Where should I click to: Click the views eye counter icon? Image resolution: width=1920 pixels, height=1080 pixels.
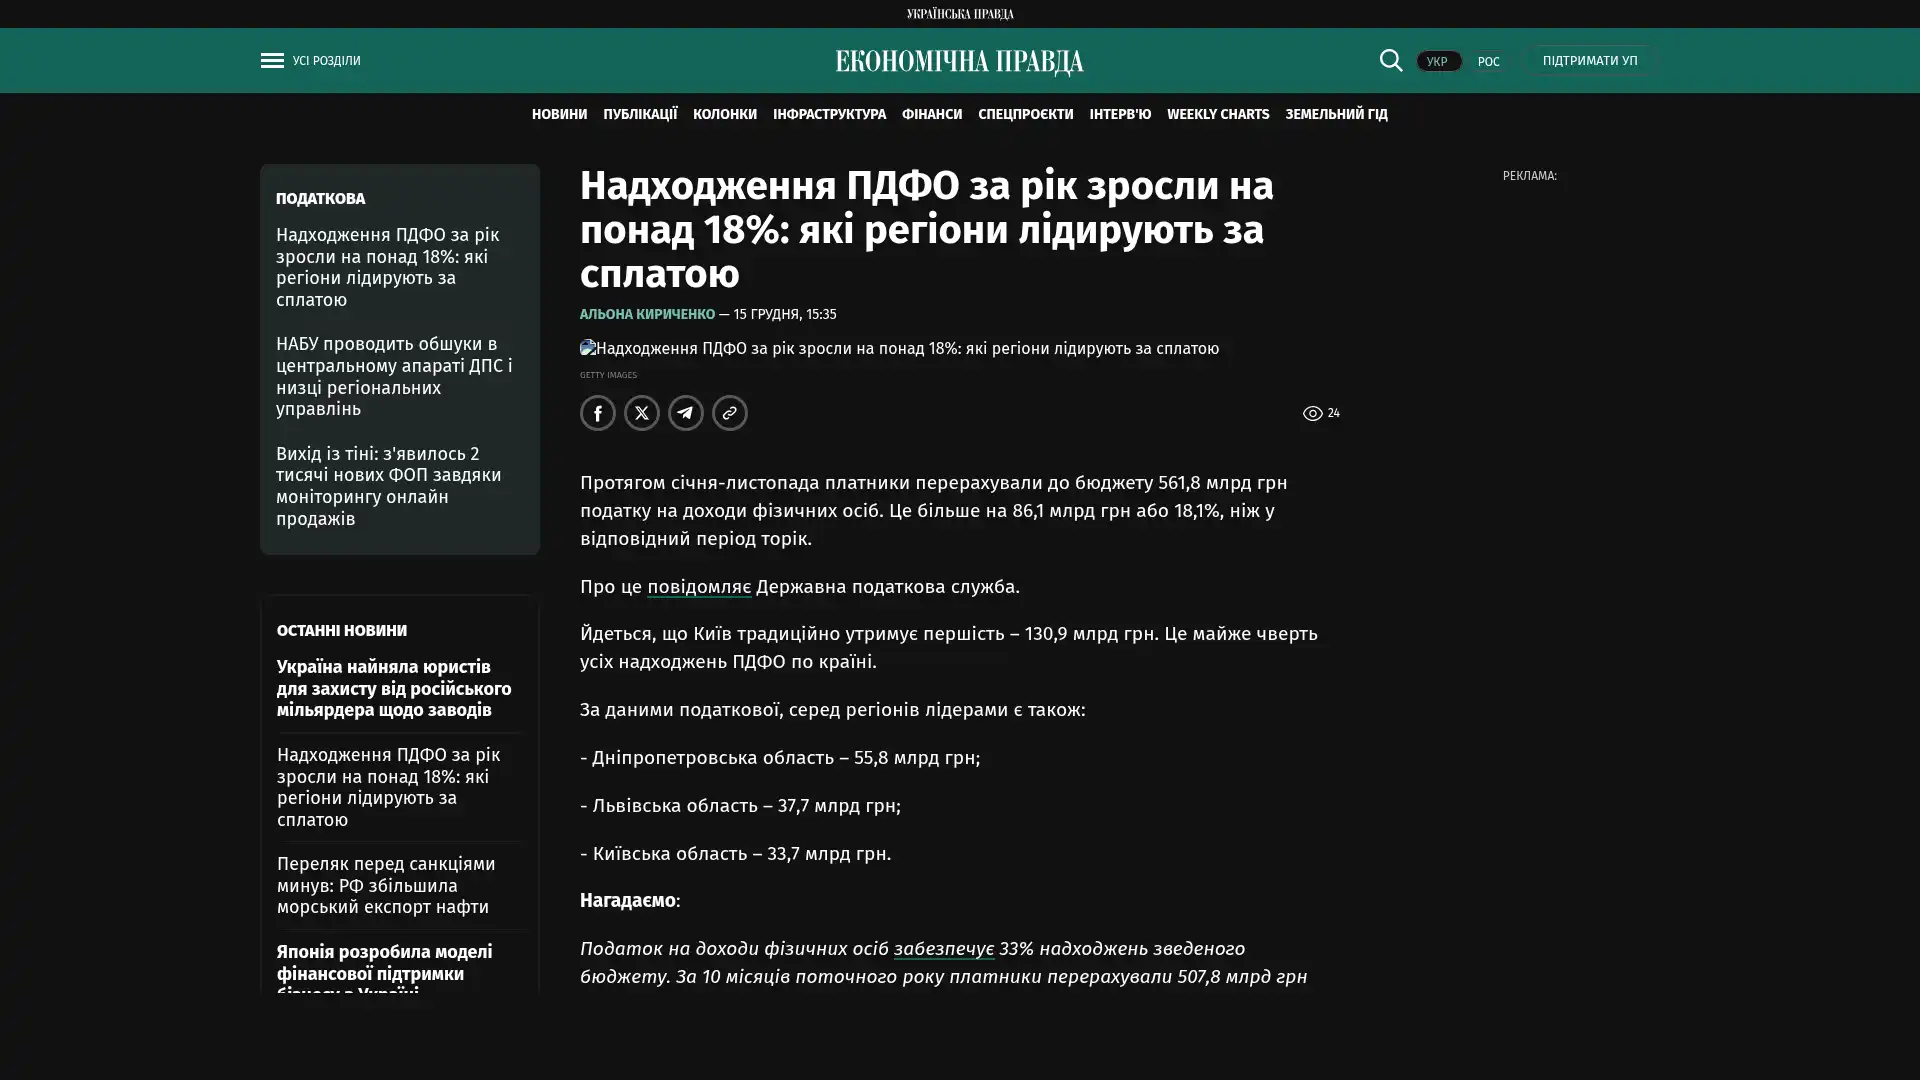(x=1312, y=413)
